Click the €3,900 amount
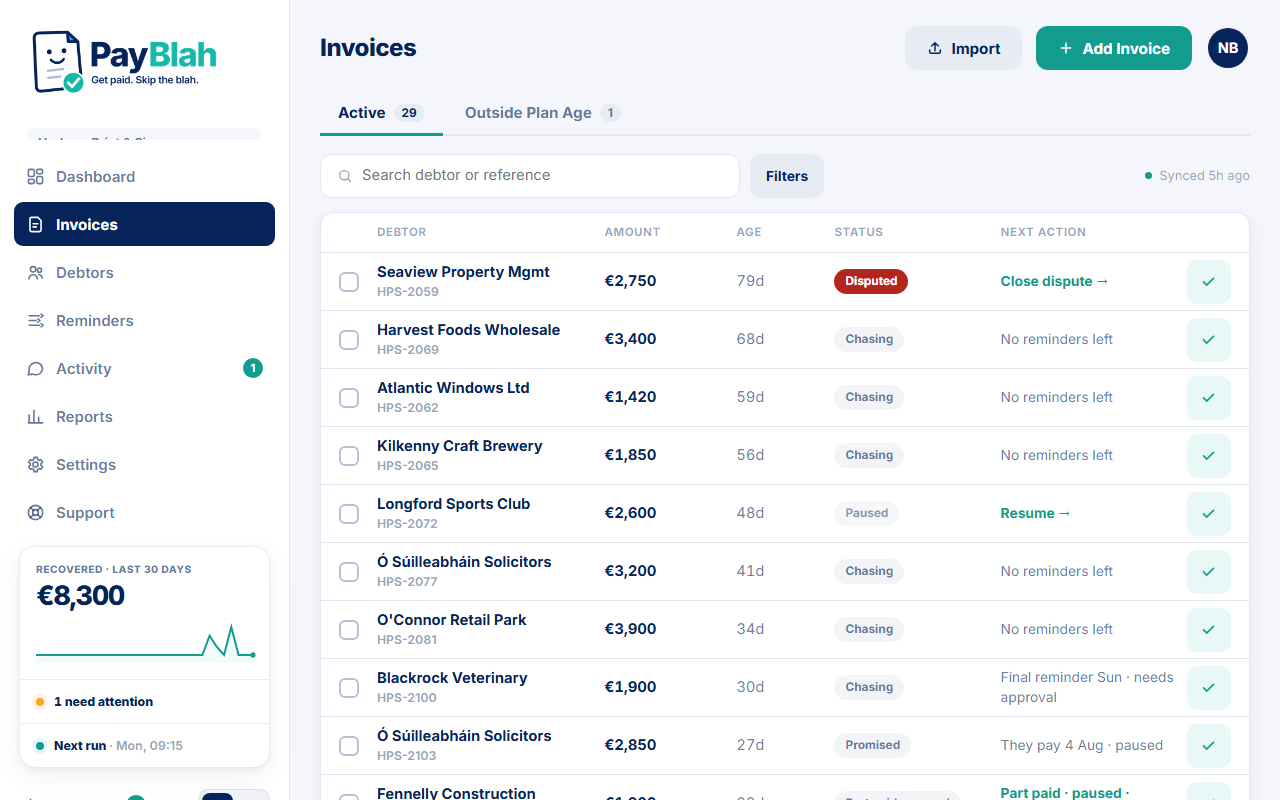The height and width of the screenshot is (800, 1280). tap(630, 629)
